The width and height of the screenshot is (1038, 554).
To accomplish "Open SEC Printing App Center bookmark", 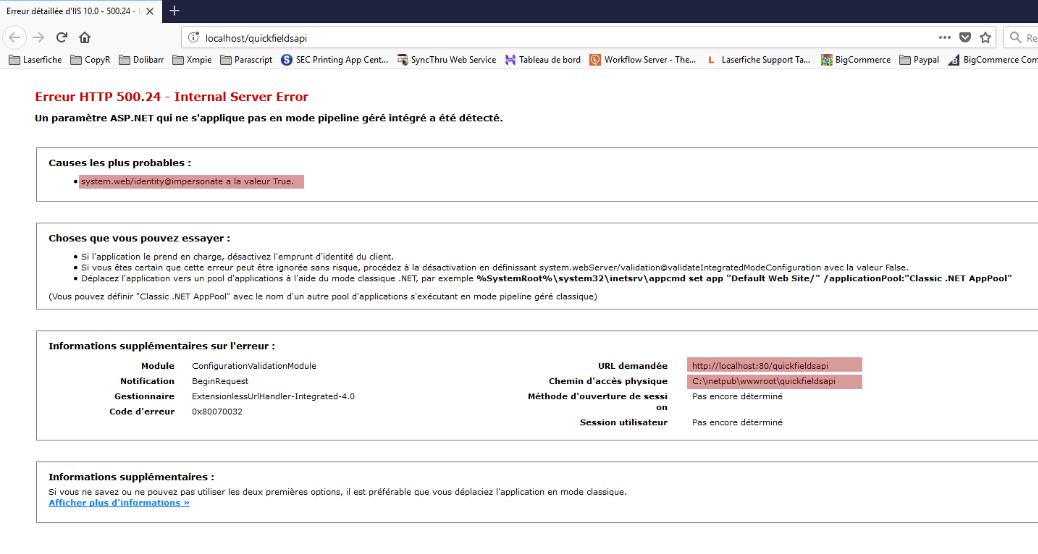I will 334,60.
